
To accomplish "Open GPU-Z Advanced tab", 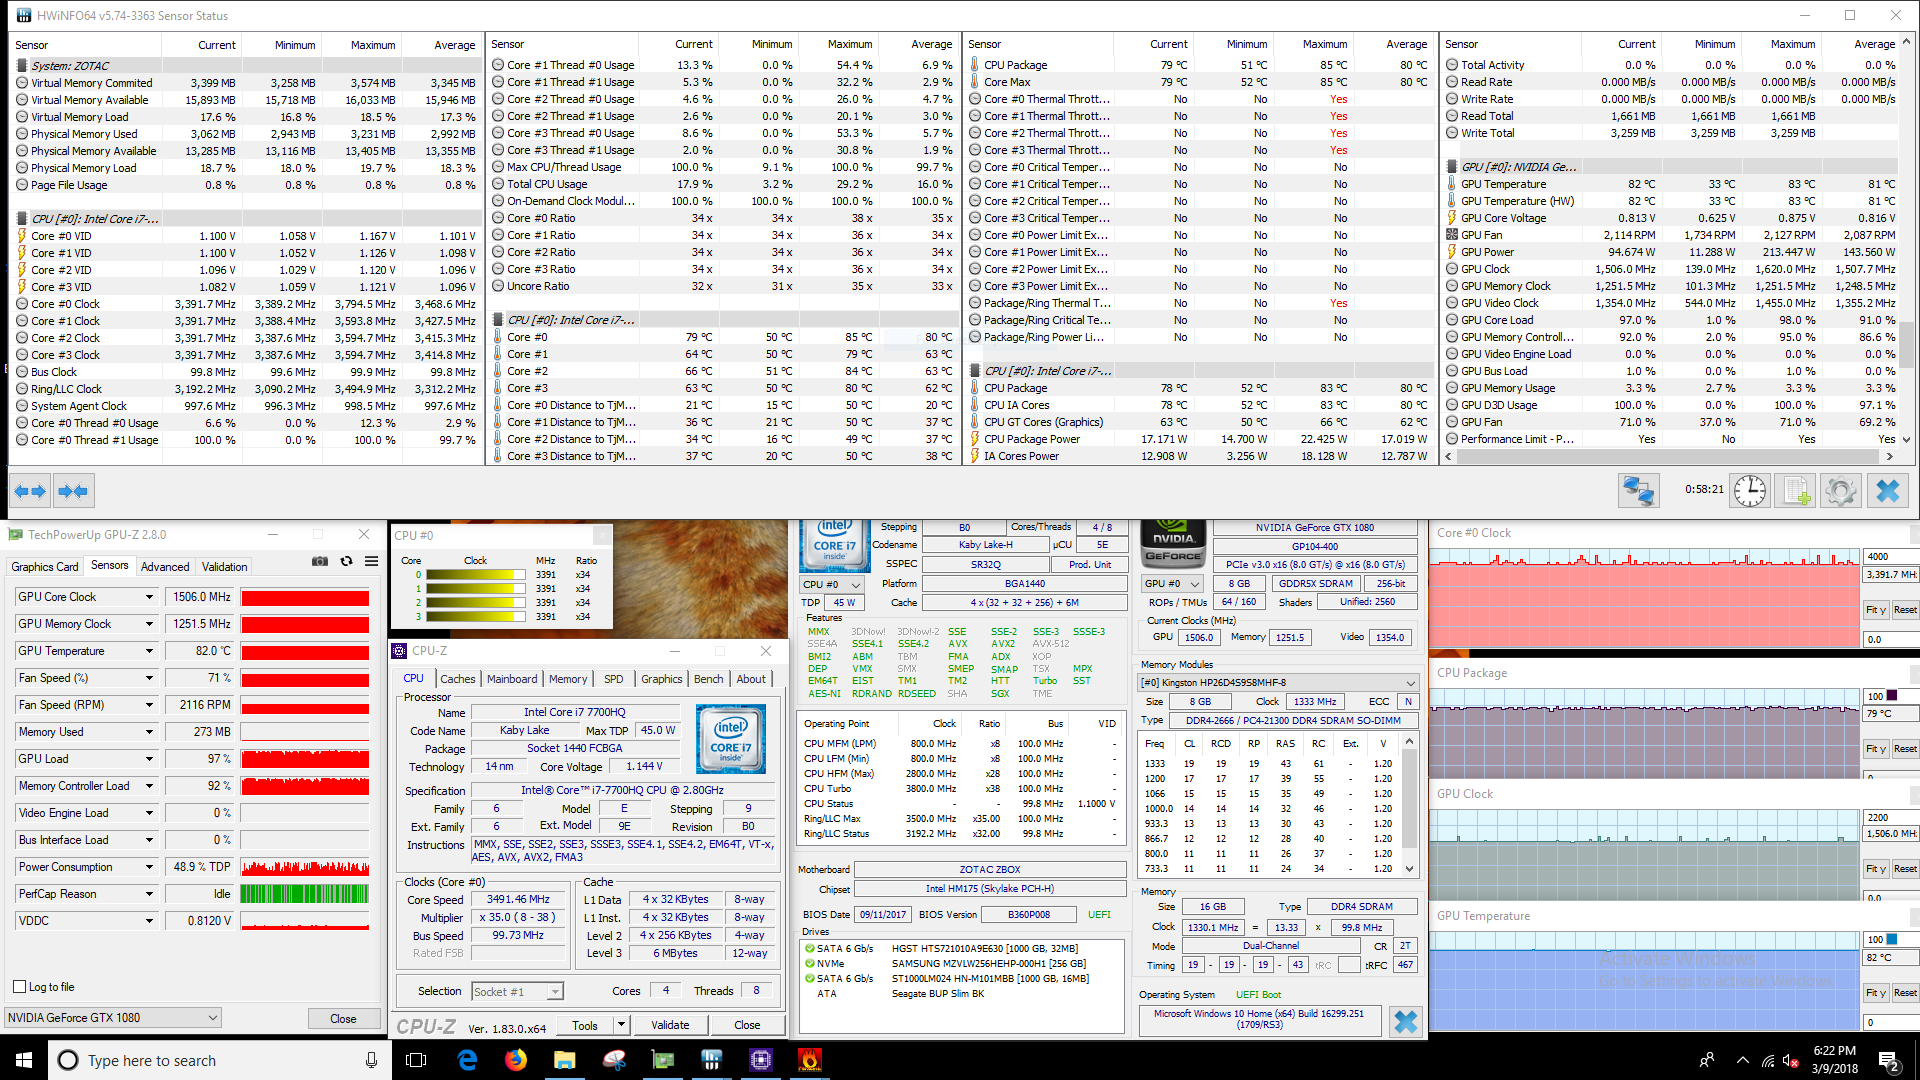I will coord(164,567).
